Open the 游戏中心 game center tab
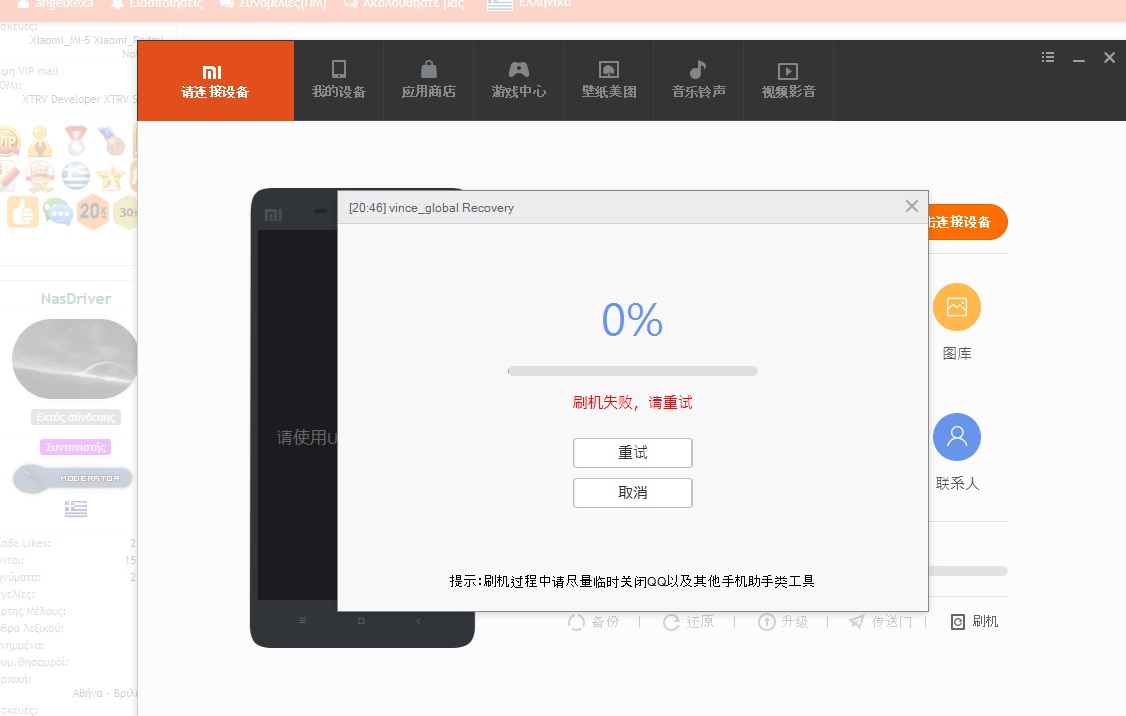This screenshot has height=716, width=1126. click(518, 80)
